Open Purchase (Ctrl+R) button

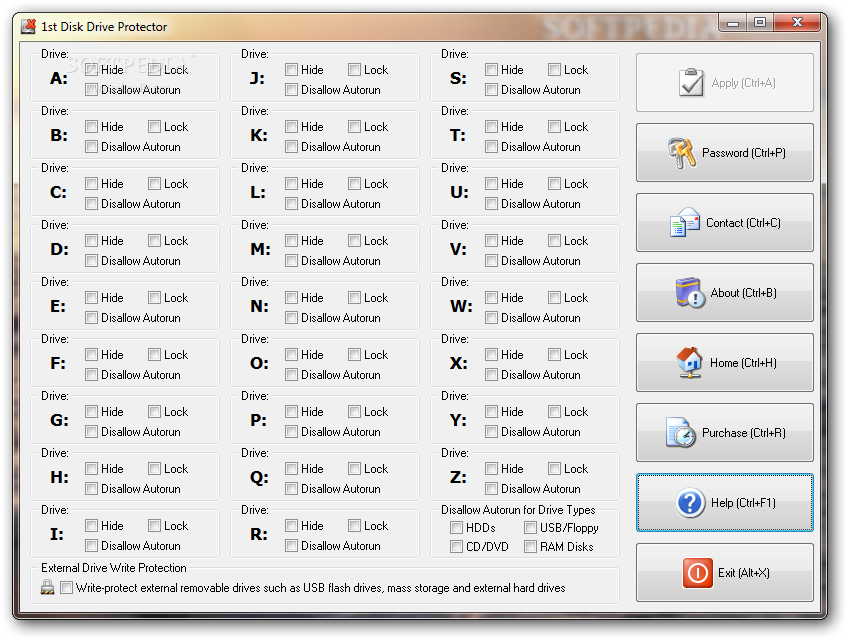pos(725,432)
